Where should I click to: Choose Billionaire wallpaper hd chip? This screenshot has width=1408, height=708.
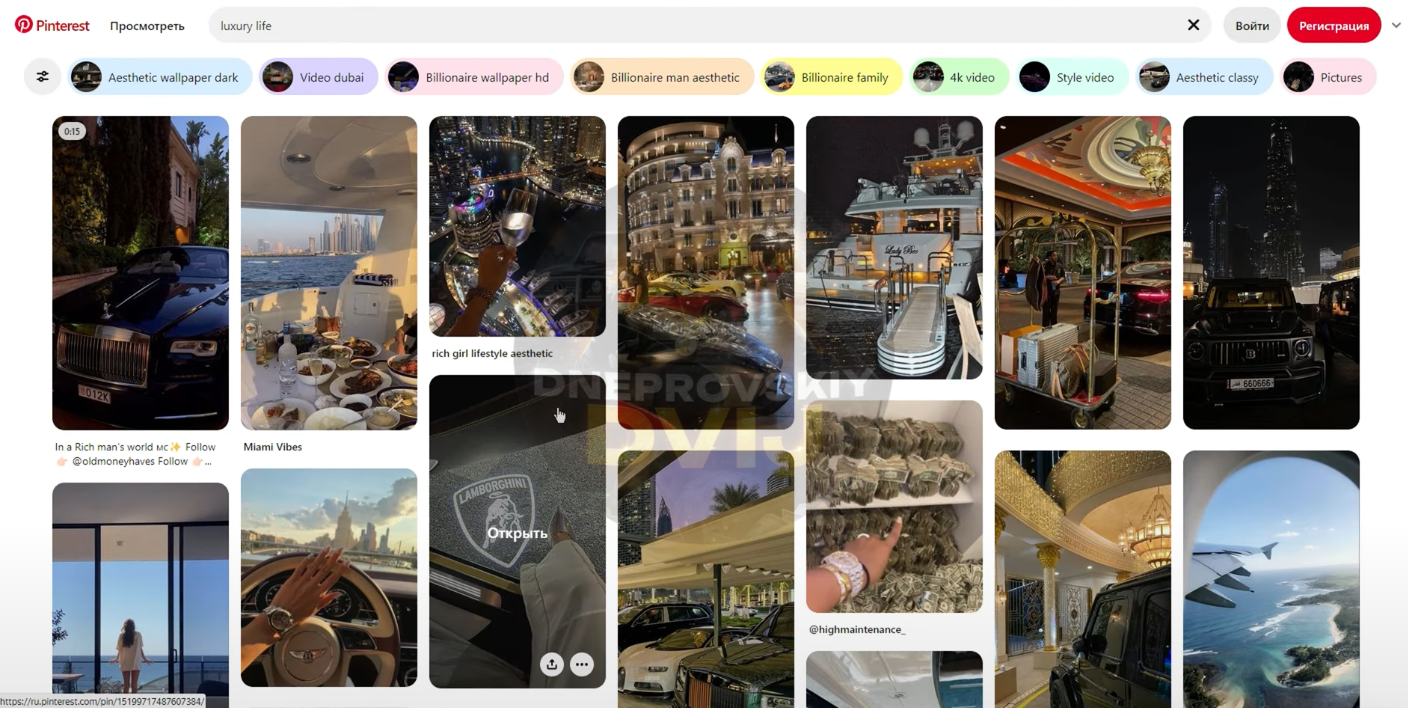[x=474, y=77]
